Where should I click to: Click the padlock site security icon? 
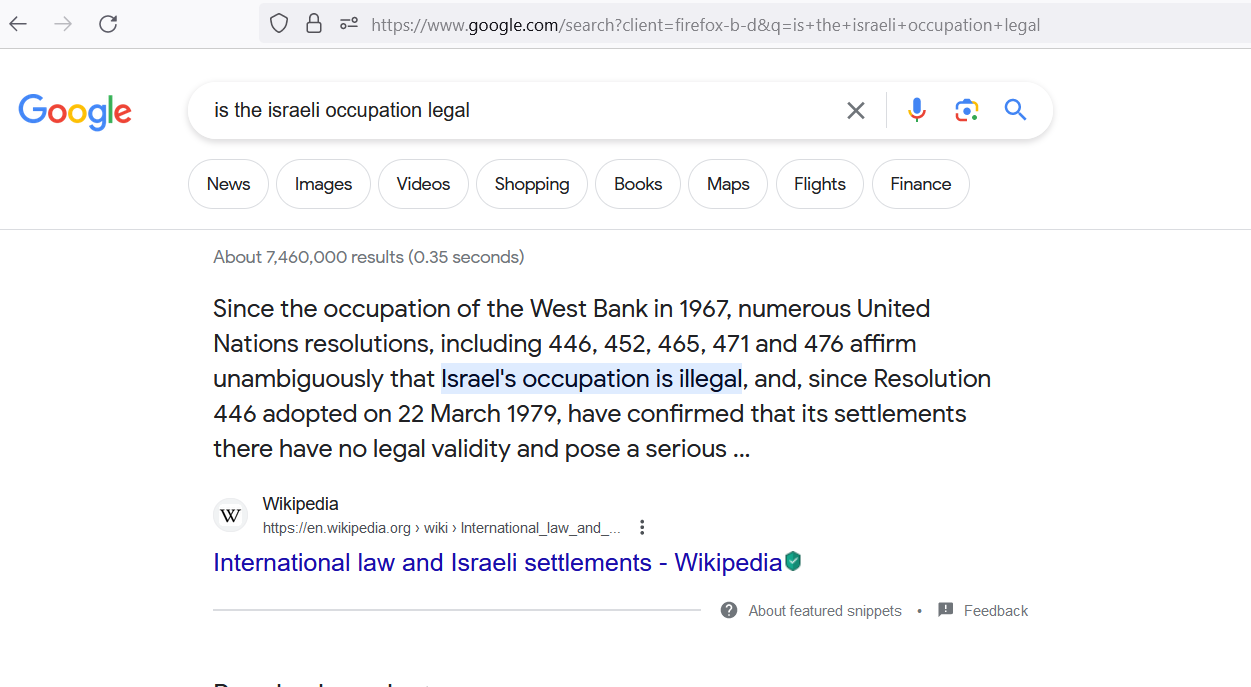tap(314, 24)
